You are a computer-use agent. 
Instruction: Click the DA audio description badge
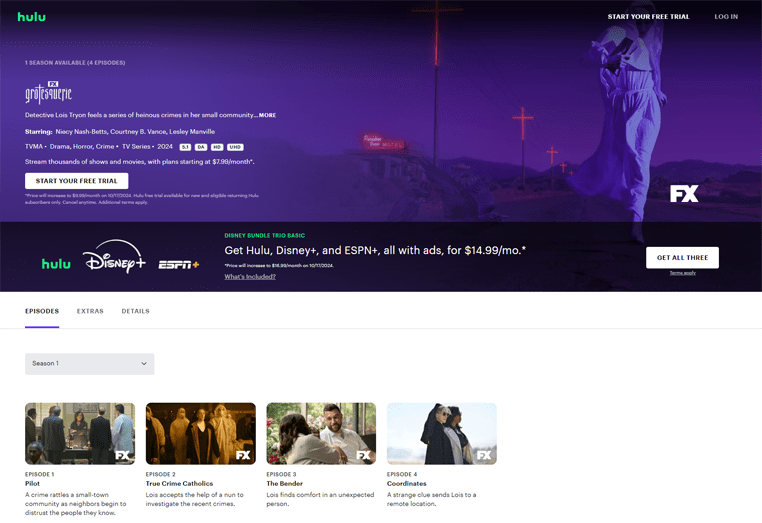click(201, 147)
